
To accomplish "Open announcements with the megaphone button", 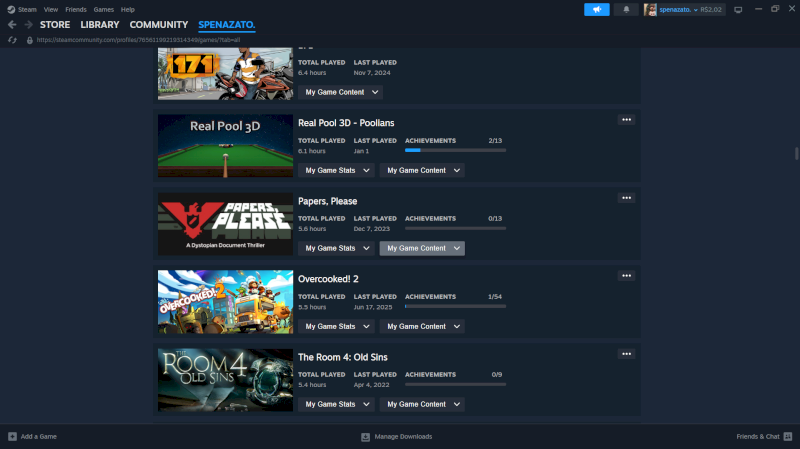I will tap(596, 9).
